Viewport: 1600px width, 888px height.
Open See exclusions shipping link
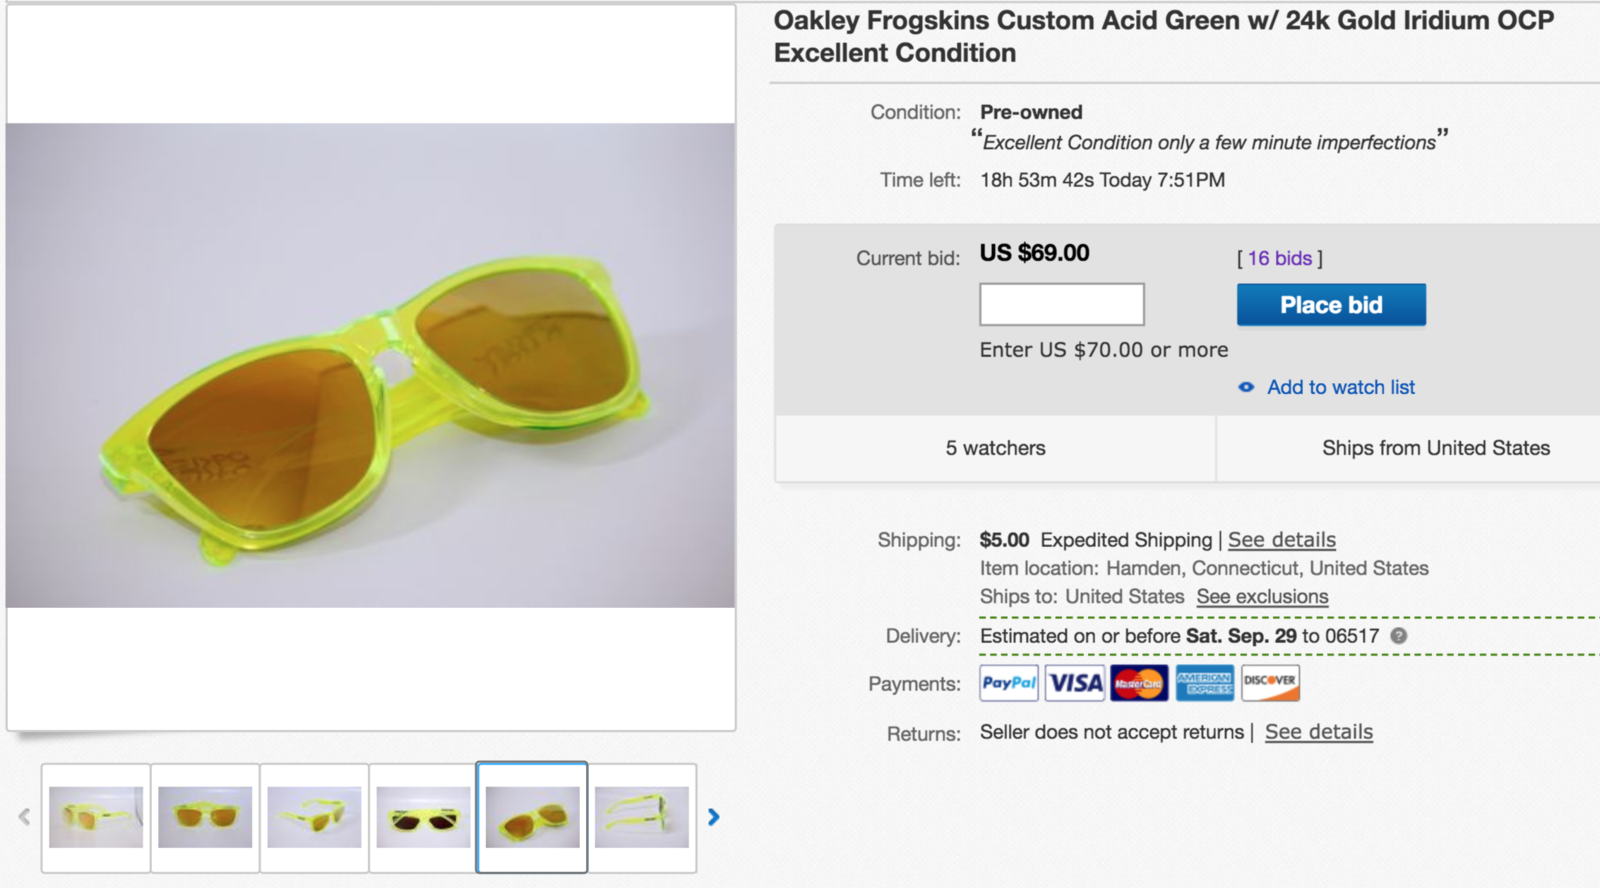tap(1262, 597)
